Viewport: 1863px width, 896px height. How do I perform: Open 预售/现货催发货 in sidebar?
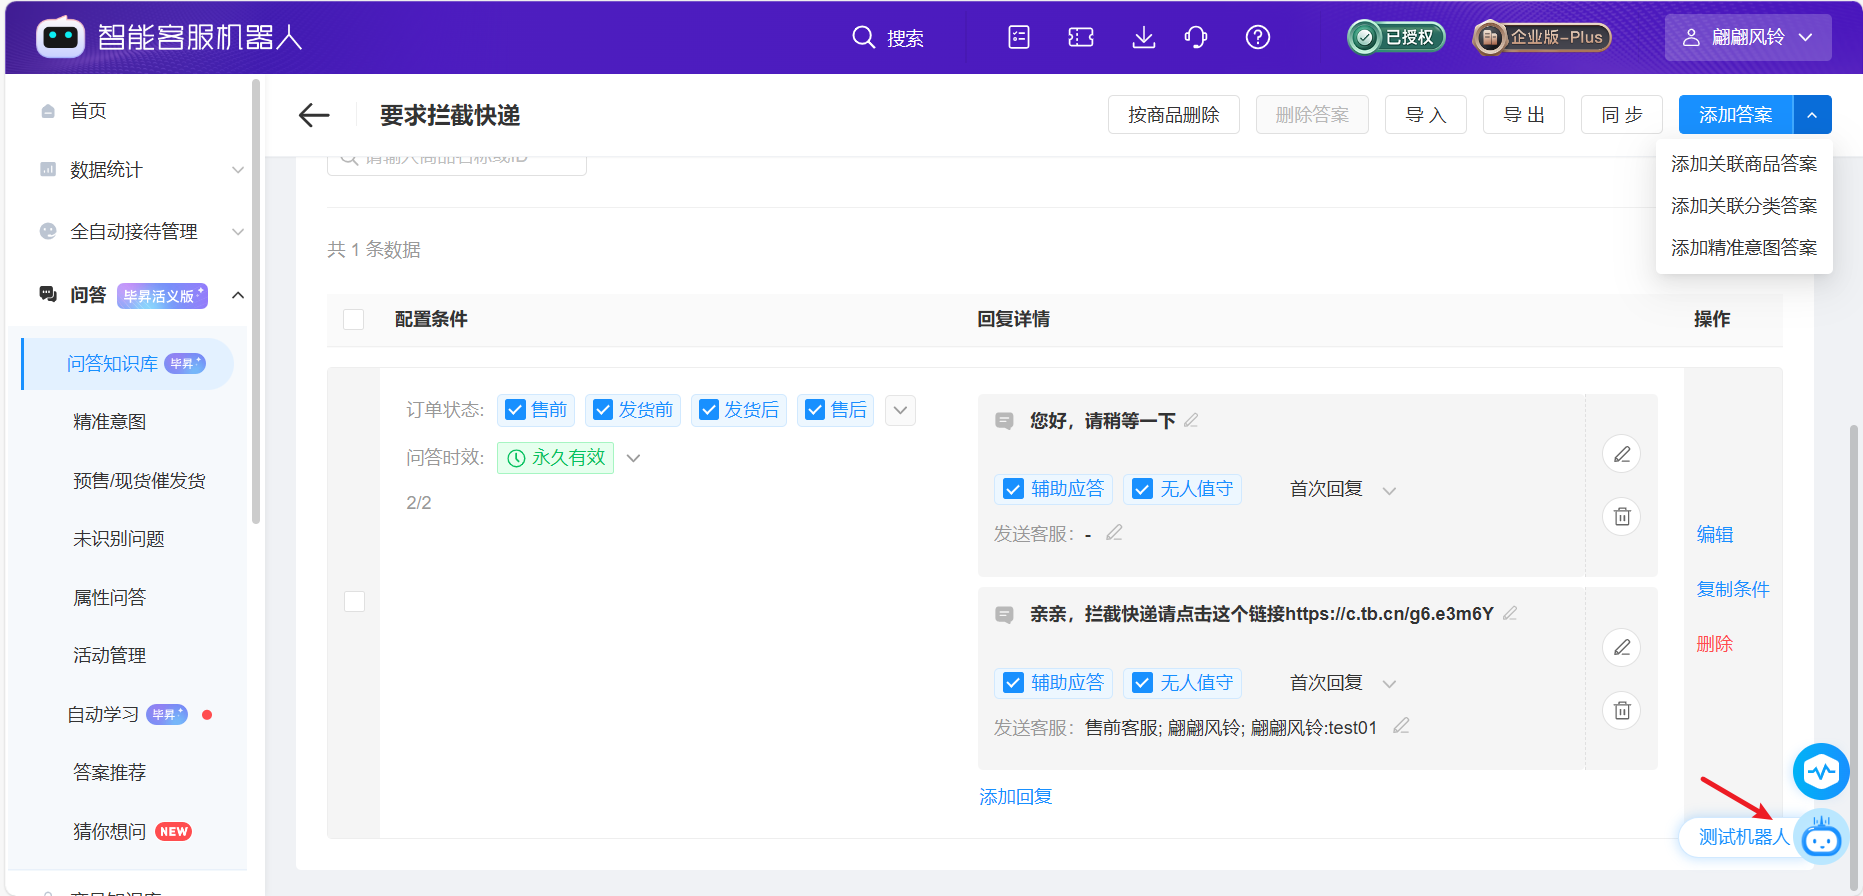coord(139,481)
